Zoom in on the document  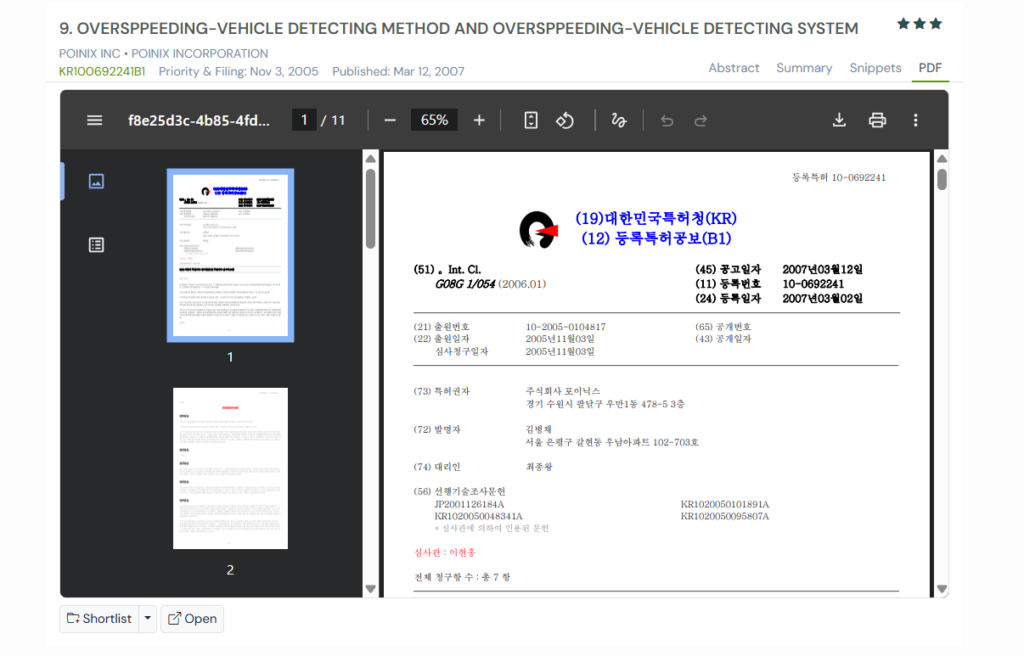pyautogui.click(x=479, y=119)
